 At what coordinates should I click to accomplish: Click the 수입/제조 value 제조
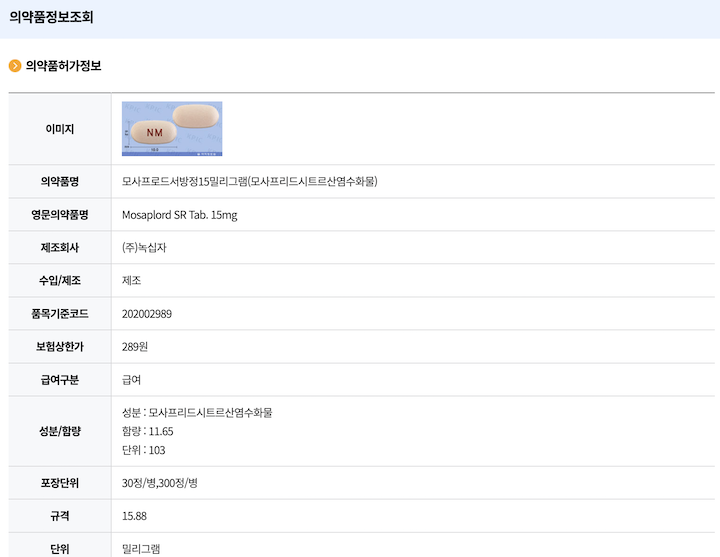(x=132, y=281)
